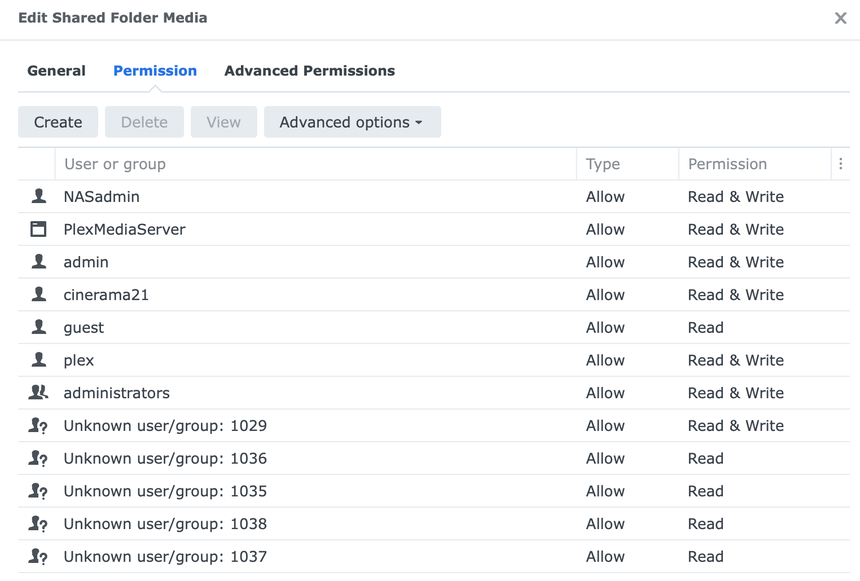
Task: Open the Advanced Permissions tab
Action: [x=309, y=71]
